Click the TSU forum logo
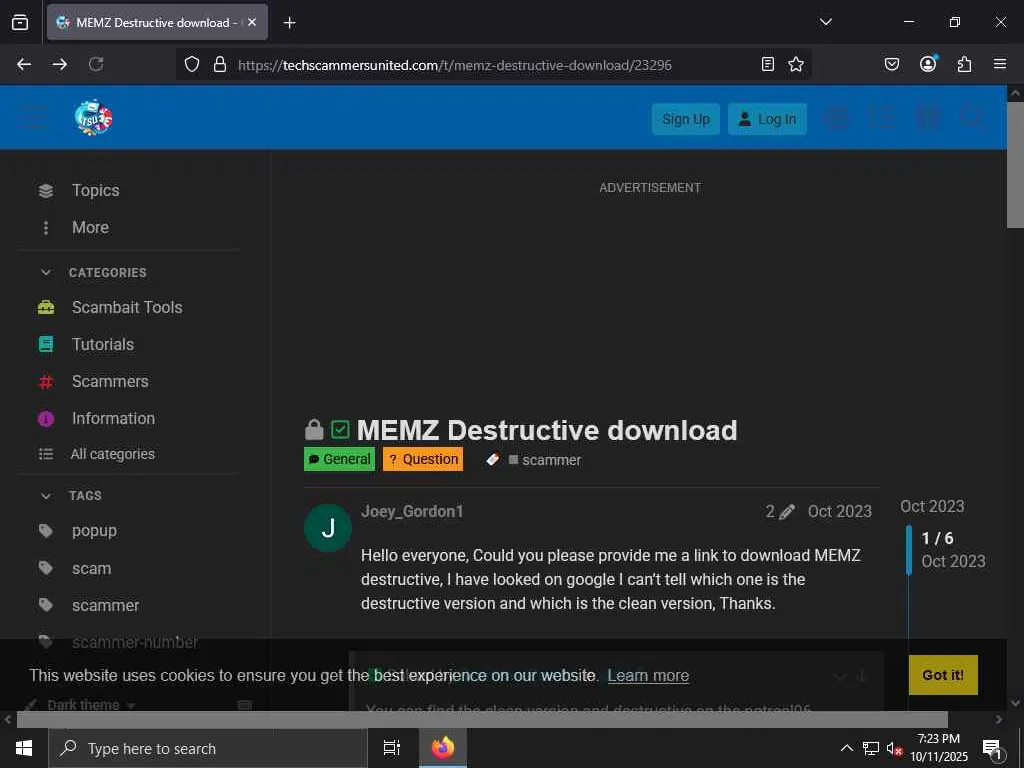Screen dimensions: 1024x768 pos(93,118)
